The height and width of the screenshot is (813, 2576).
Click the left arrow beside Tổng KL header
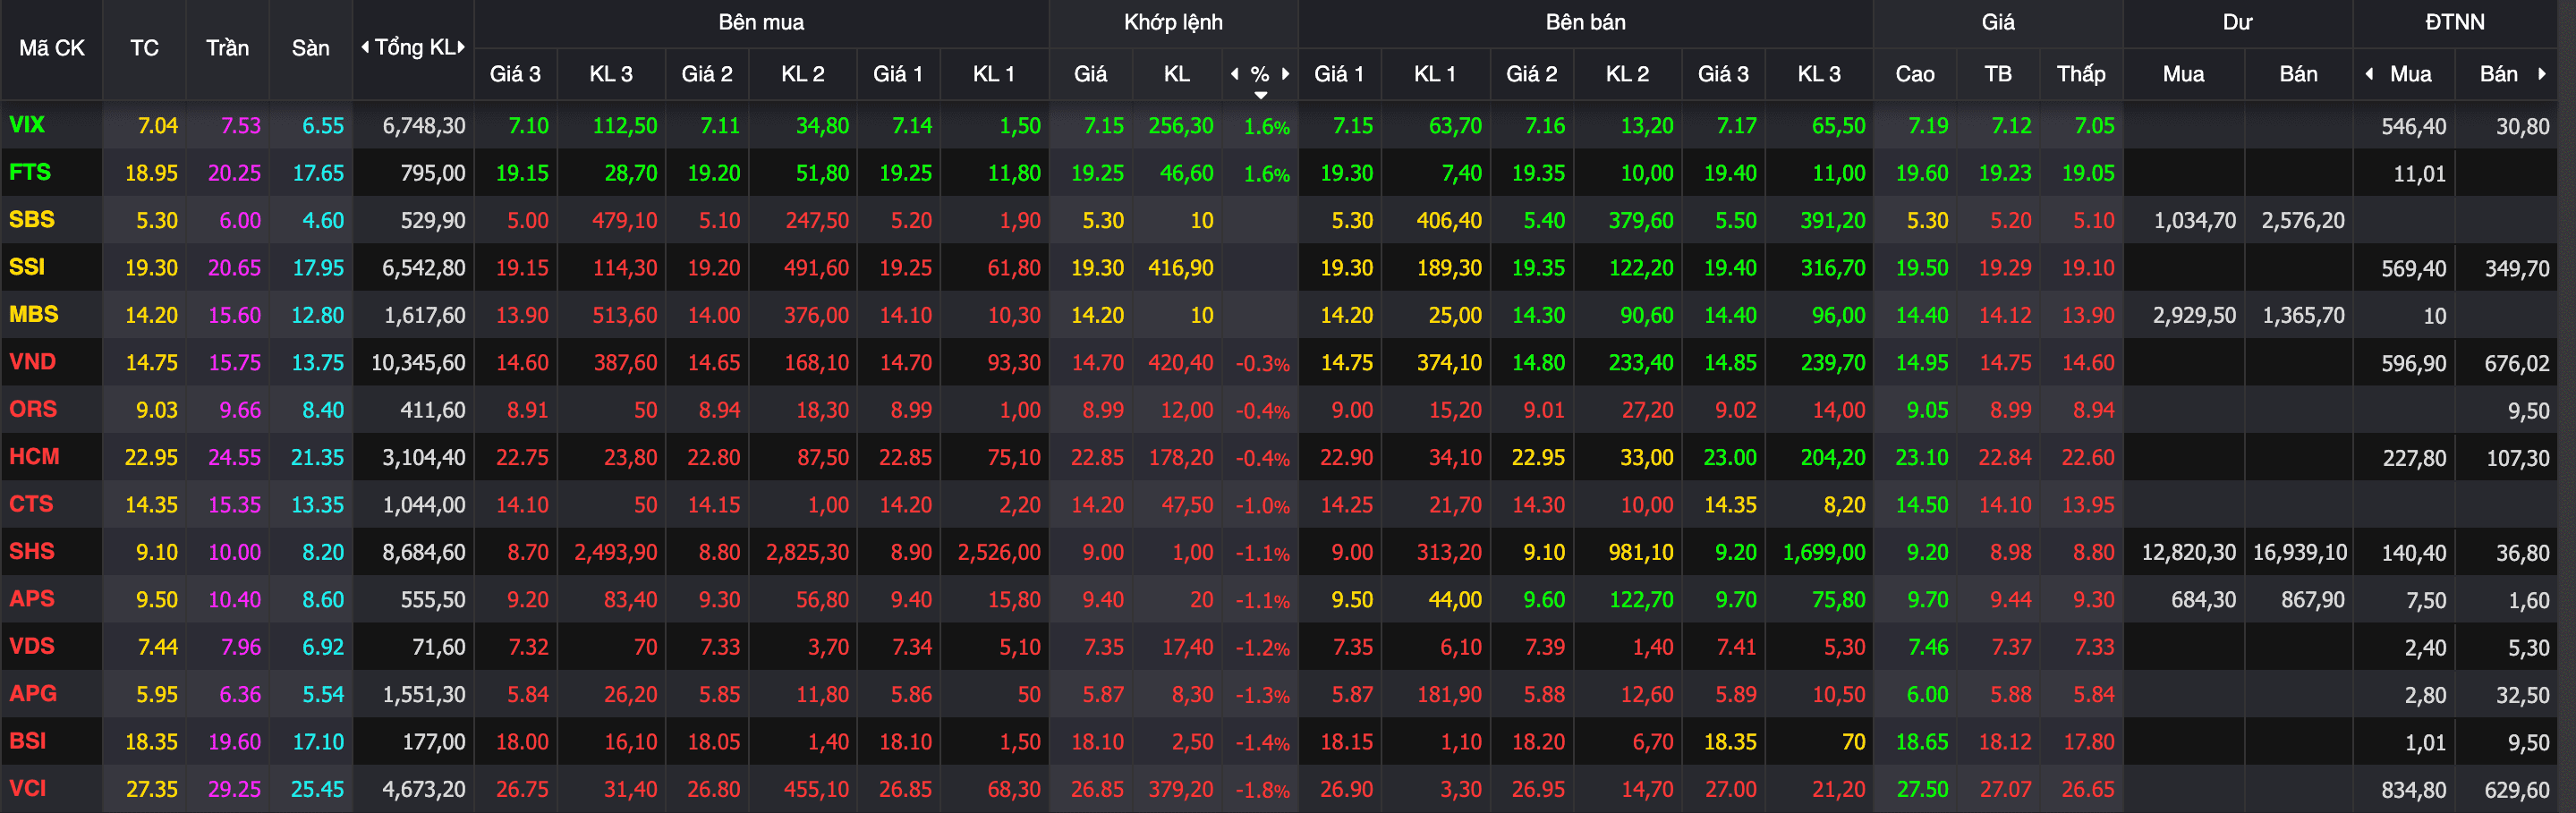365,47
